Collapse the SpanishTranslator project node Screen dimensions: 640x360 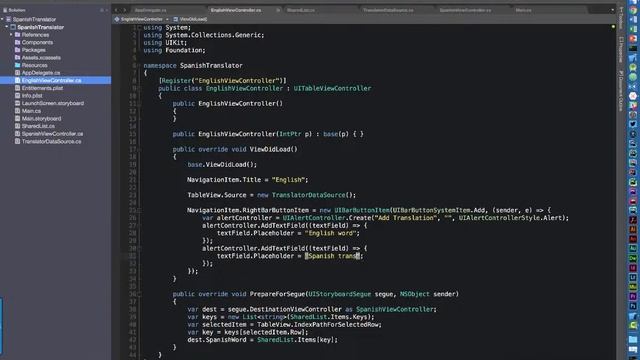click(7, 27)
